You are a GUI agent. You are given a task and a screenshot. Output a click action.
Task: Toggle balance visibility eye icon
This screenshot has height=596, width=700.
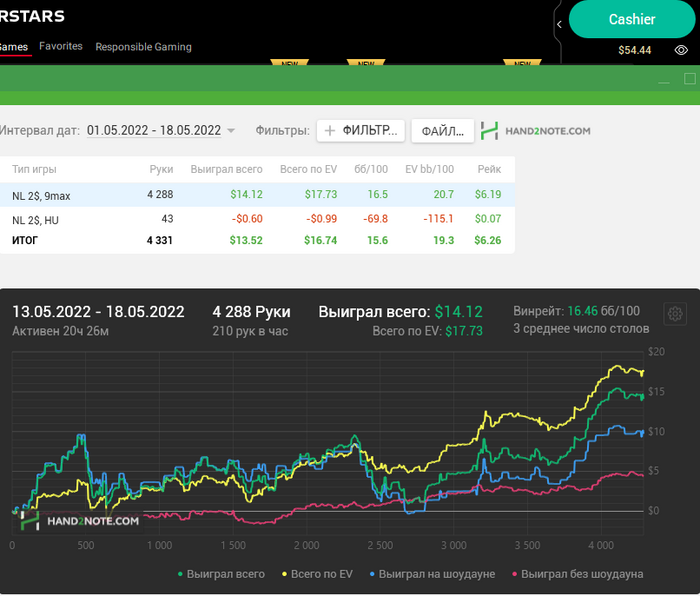click(x=681, y=50)
